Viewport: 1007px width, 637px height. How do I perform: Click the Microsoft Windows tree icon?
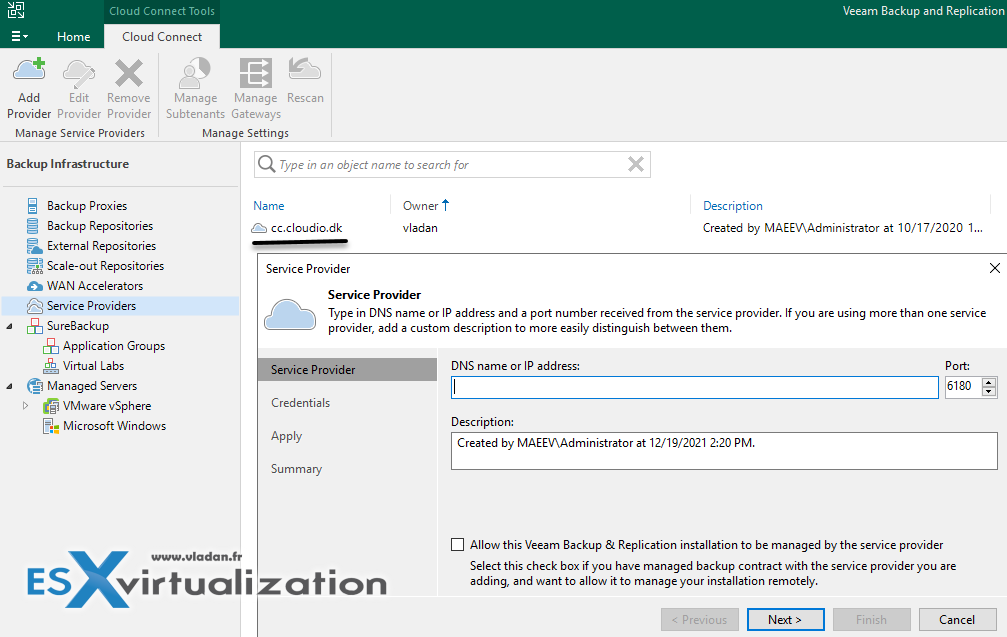(51, 426)
